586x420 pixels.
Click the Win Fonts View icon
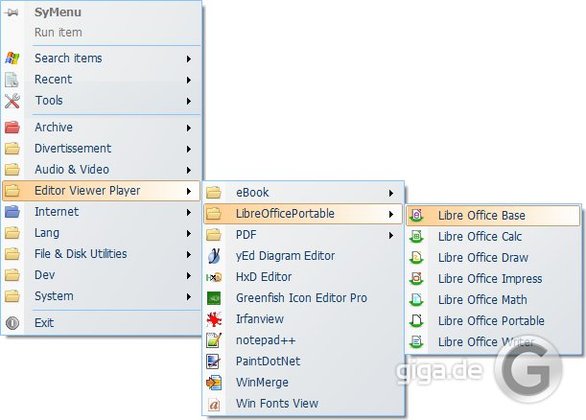coord(214,404)
